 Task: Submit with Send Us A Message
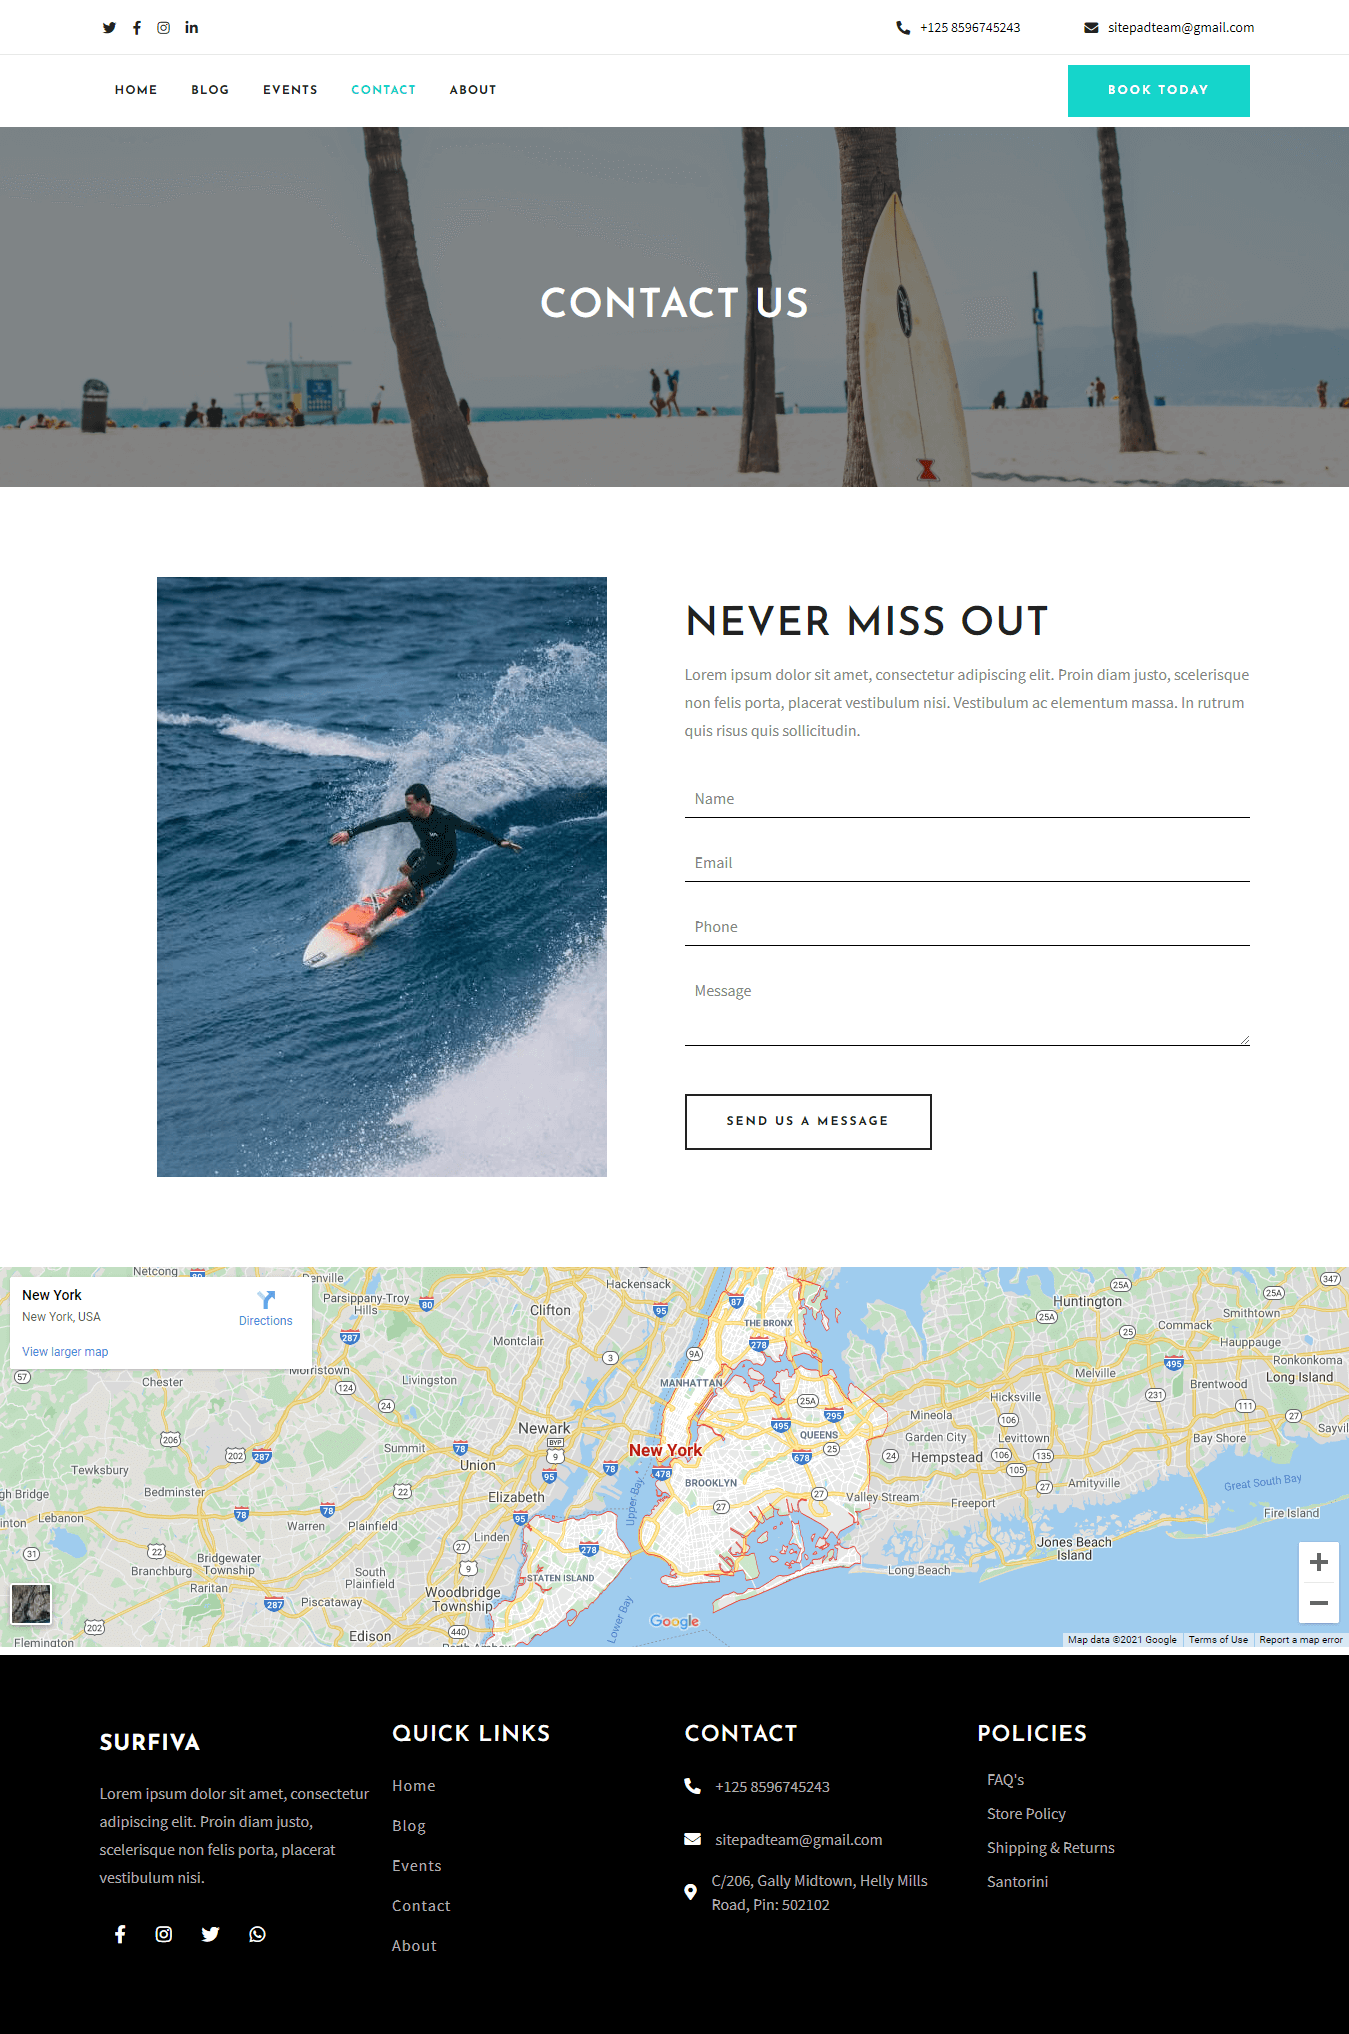click(808, 1122)
